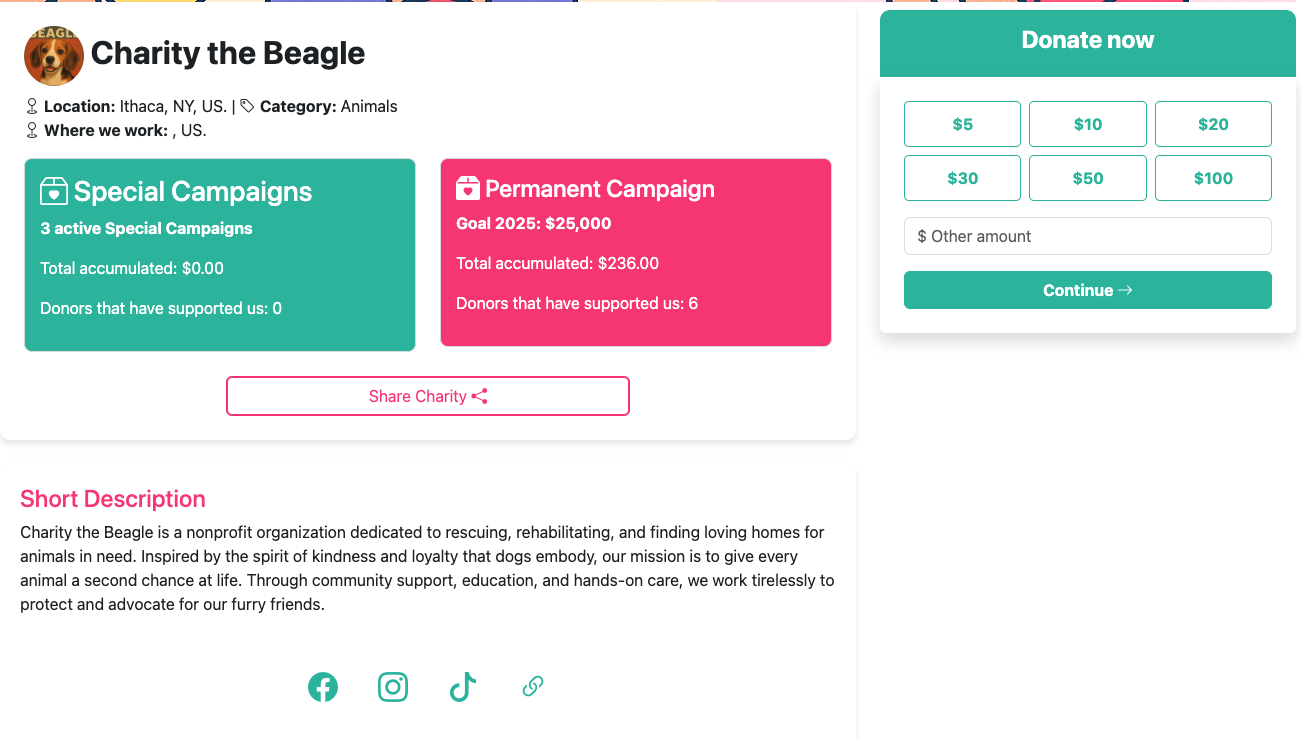Pick the $30 donation amount
The image size is (1301, 738).
coord(962,178)
